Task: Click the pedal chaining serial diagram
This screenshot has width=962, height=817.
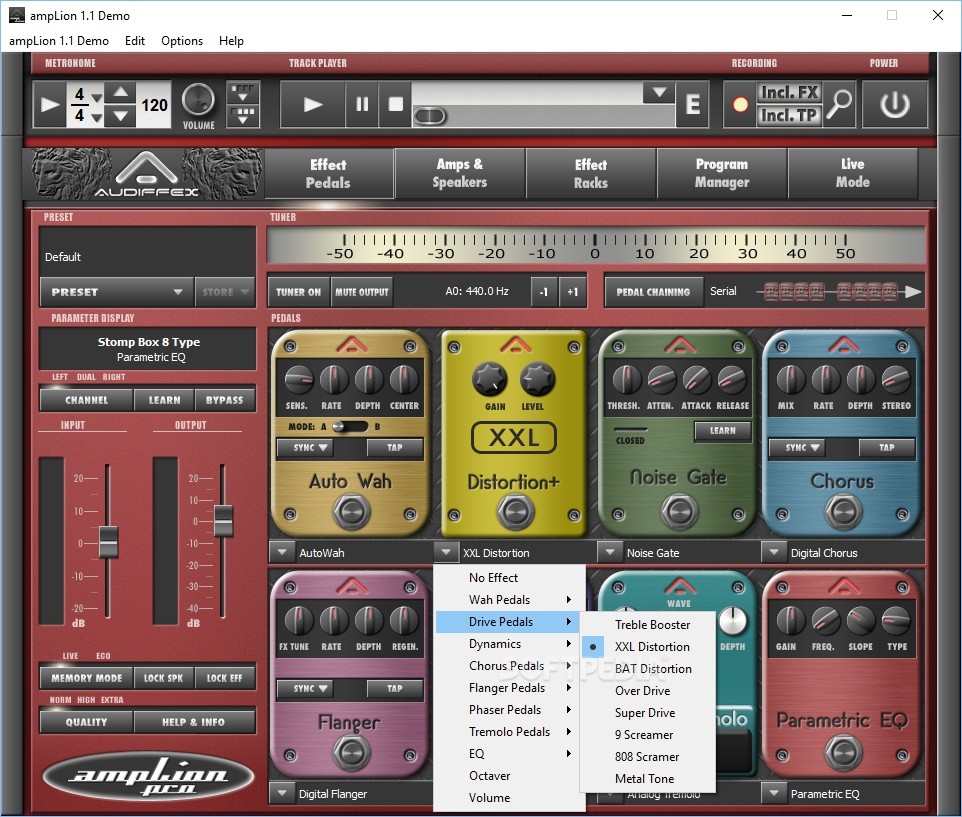Action: point(839,292)
